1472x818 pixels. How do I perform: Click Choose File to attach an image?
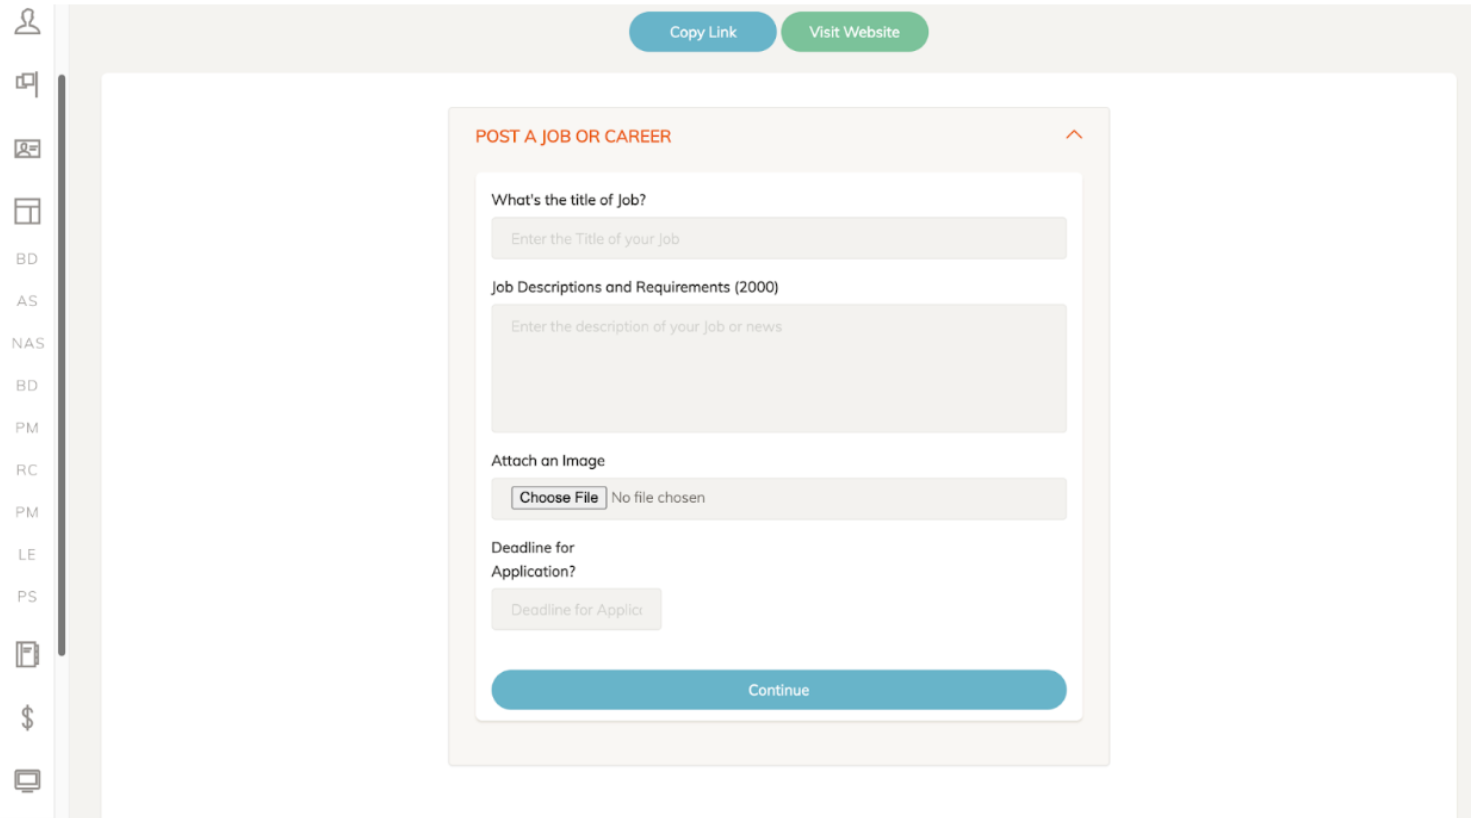point(558,498)
